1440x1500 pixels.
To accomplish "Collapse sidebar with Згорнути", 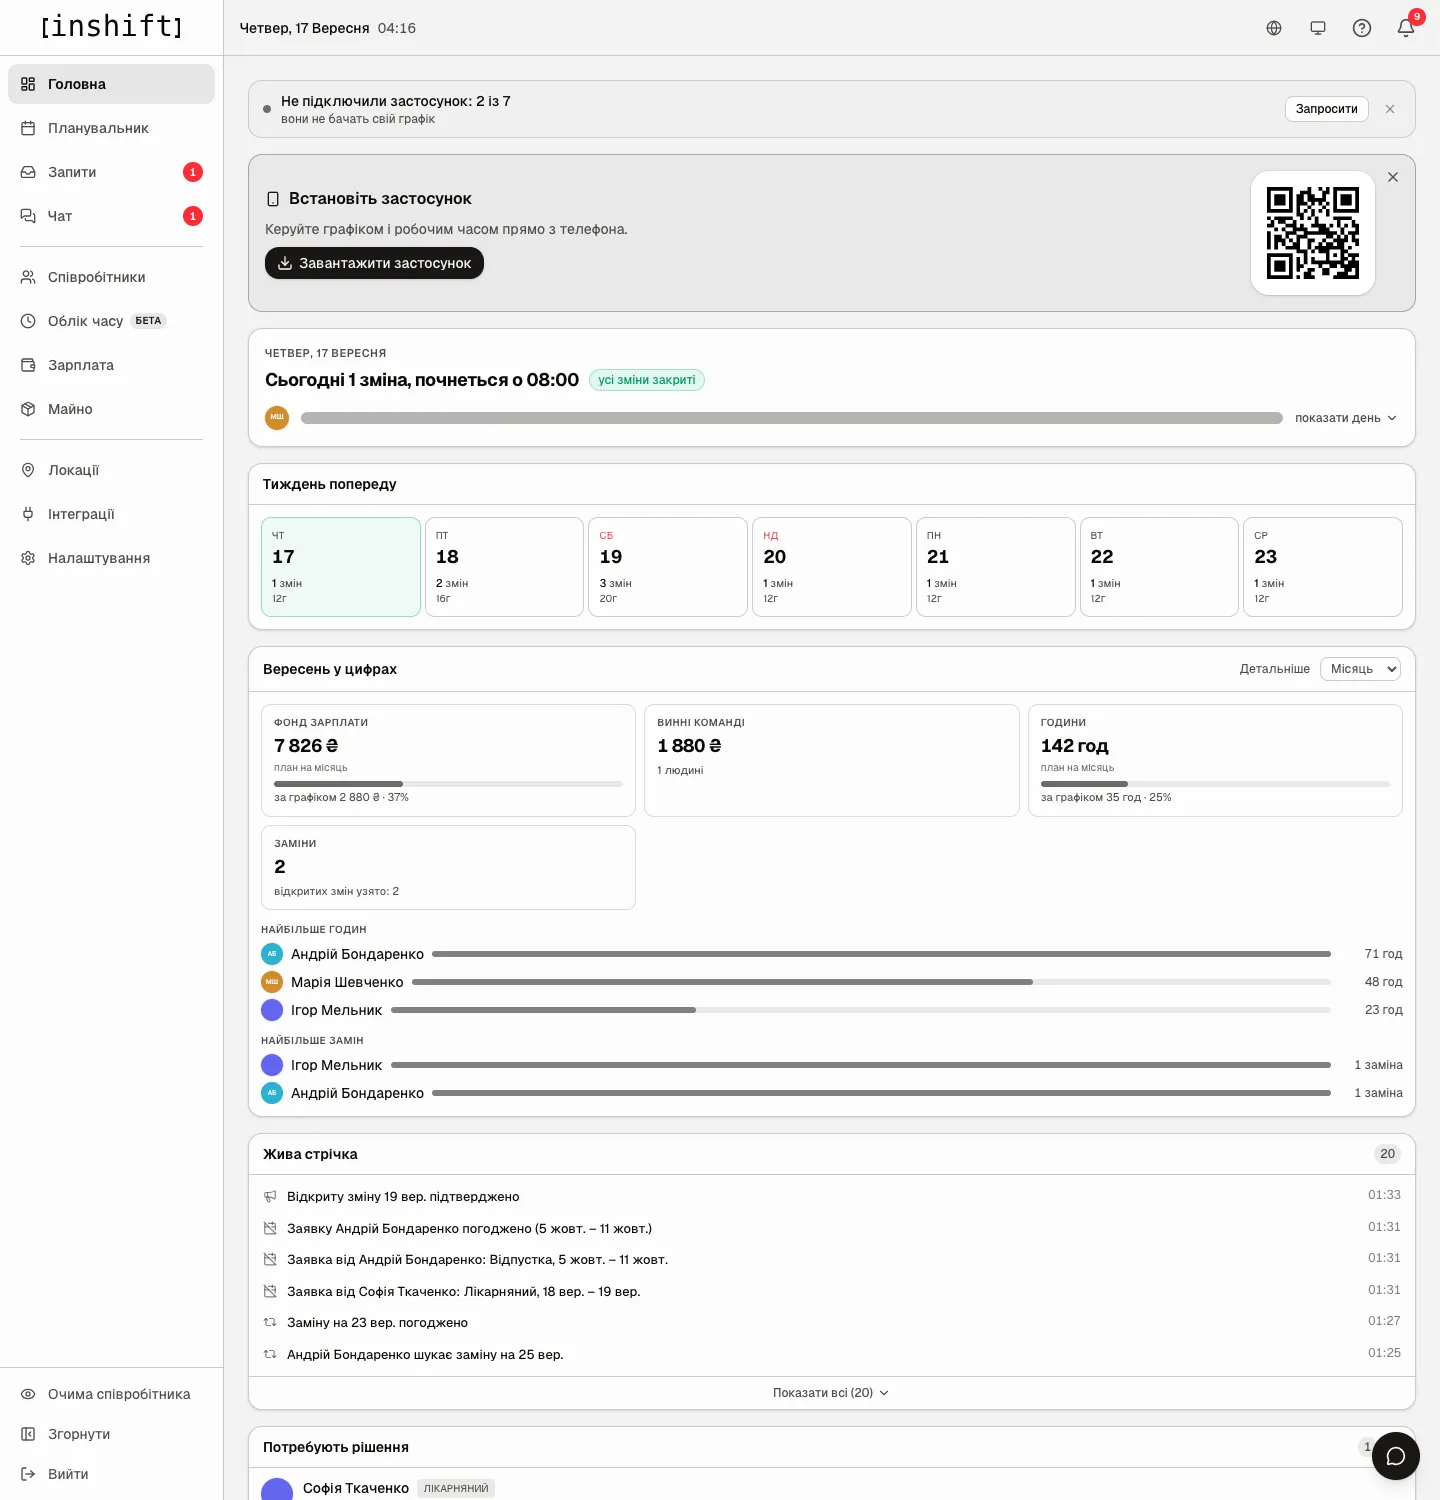I will 111,1434.
